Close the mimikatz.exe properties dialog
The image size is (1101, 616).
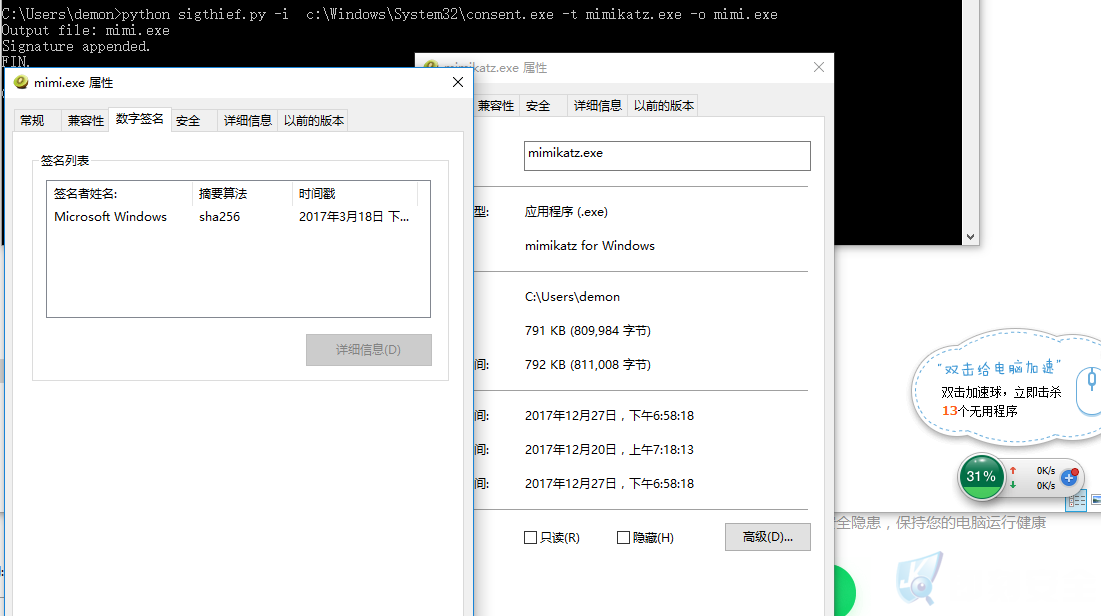[819, 67]
